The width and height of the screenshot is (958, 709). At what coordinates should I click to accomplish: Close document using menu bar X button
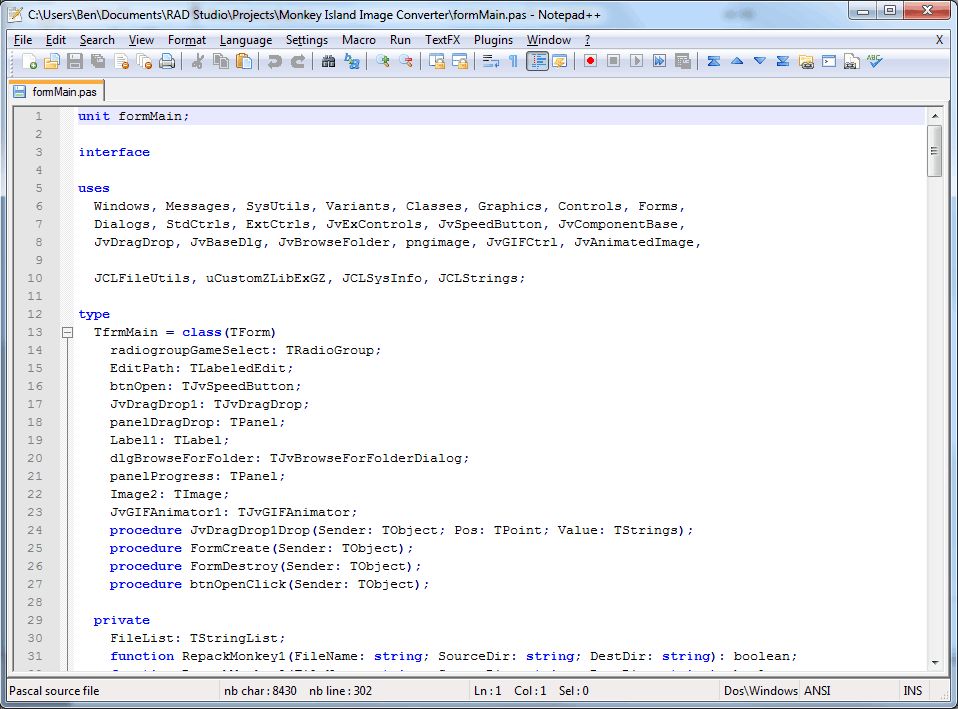point(939,40)
